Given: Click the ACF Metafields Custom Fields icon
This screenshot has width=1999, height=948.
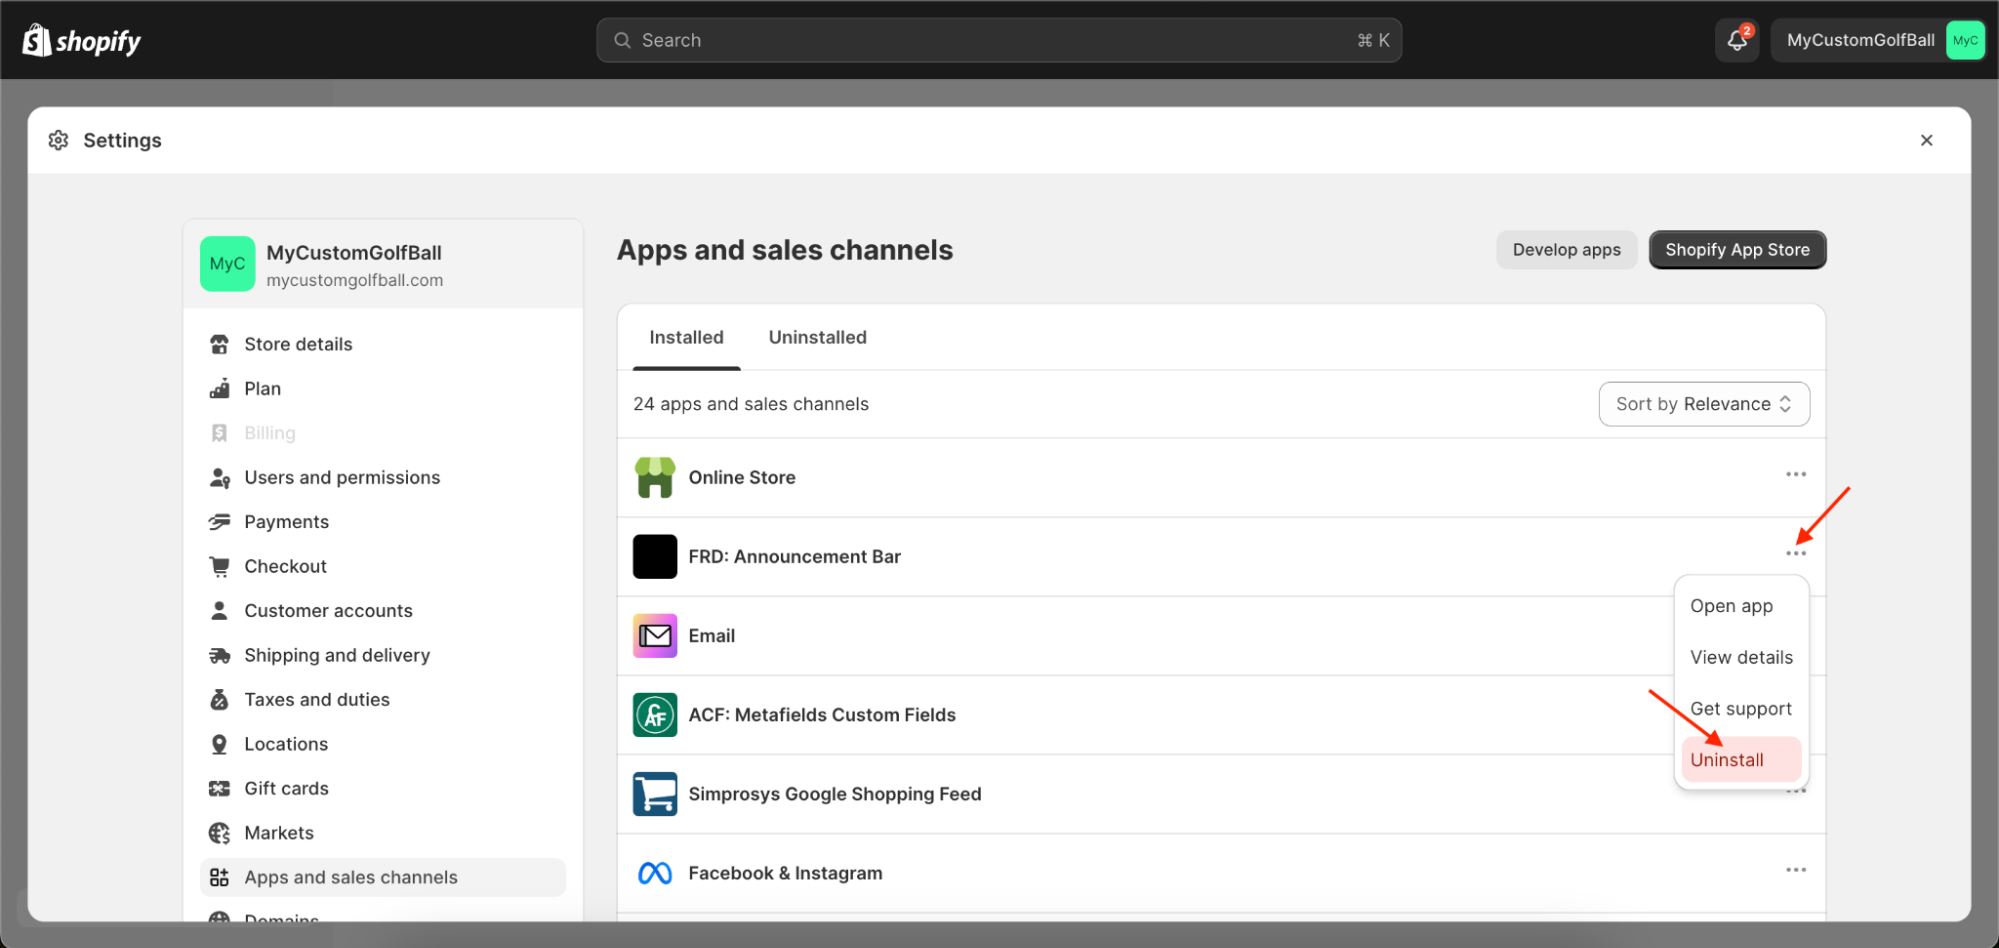Looking at the screenshot, I should point(655,715).
